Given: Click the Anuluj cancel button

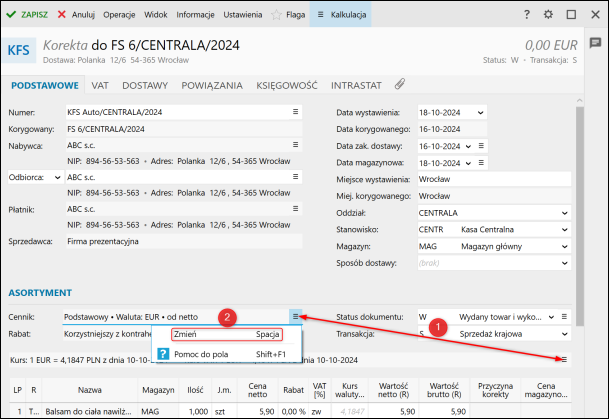Looking at the screenshot, I should pos(76,15).
